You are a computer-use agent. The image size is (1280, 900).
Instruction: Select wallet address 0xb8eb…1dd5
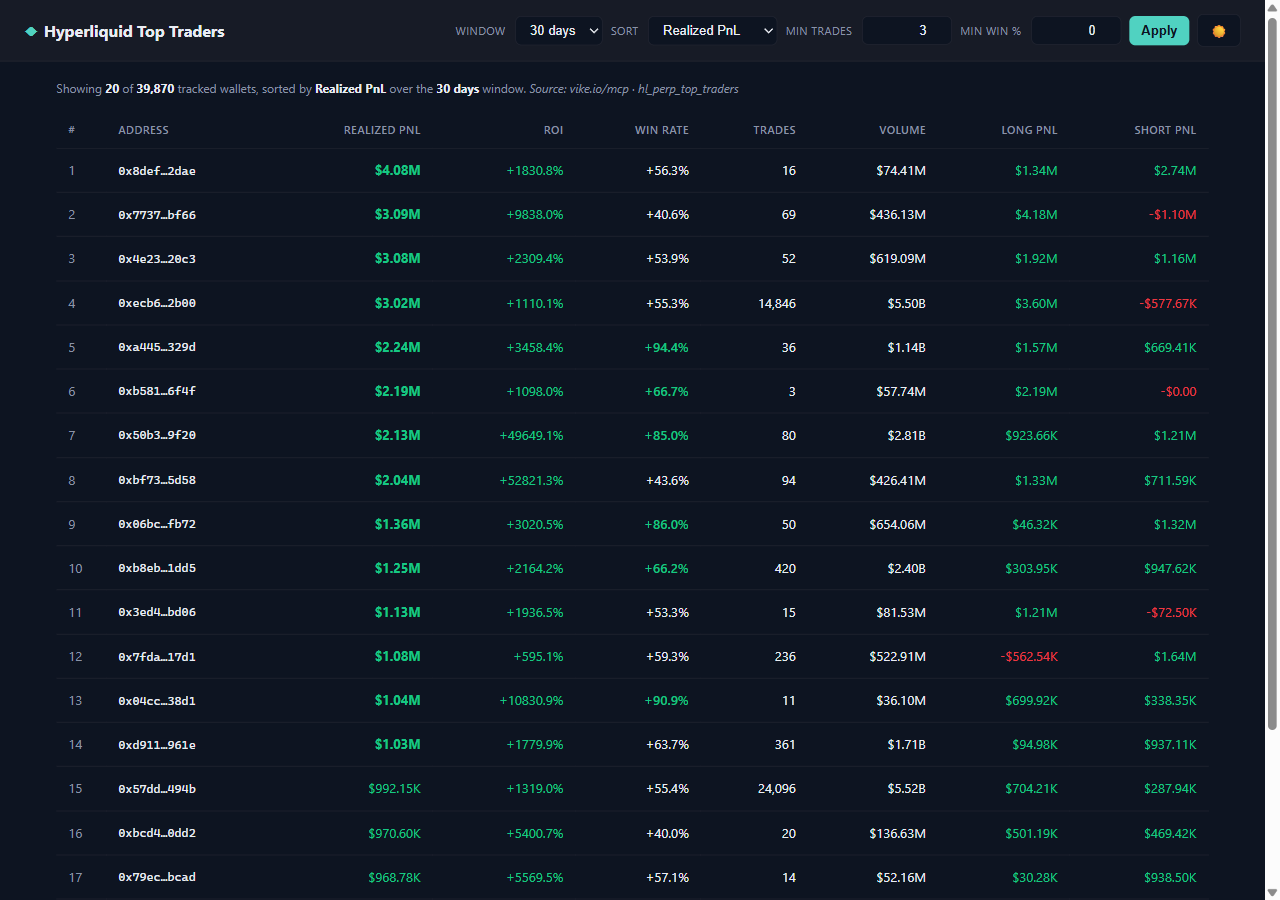tap(157, 568)
